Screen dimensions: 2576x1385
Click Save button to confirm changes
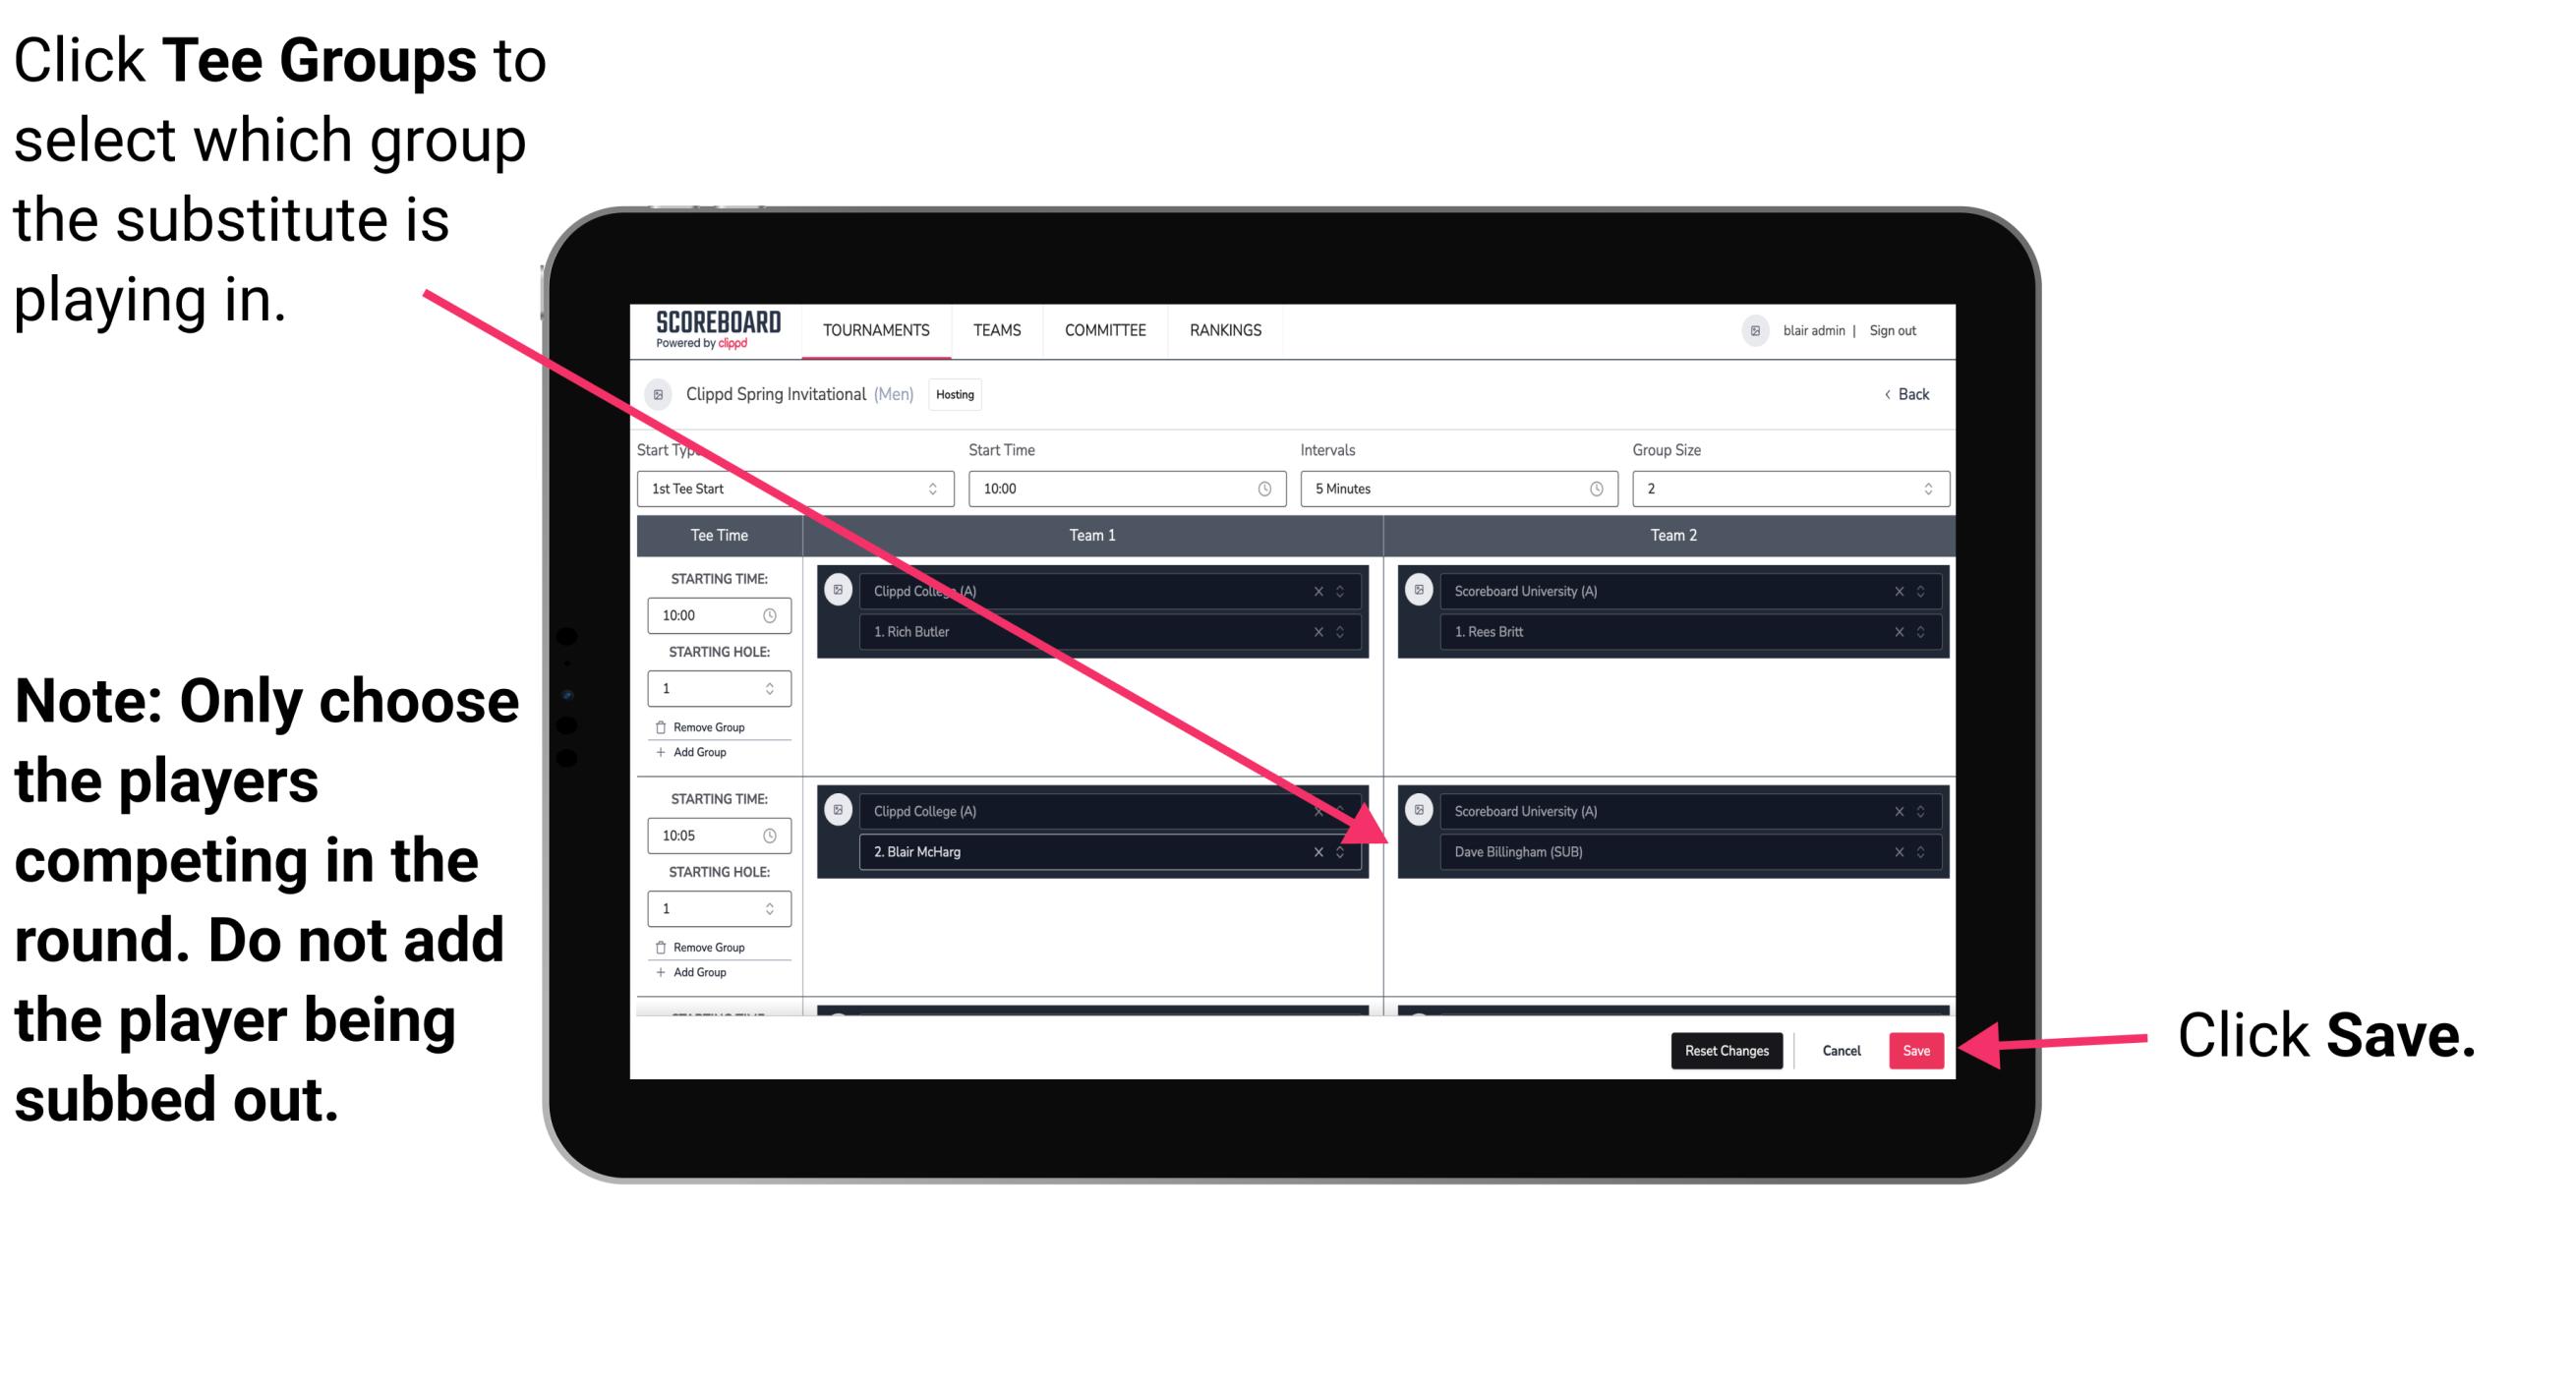[x=1914, y=1051]
